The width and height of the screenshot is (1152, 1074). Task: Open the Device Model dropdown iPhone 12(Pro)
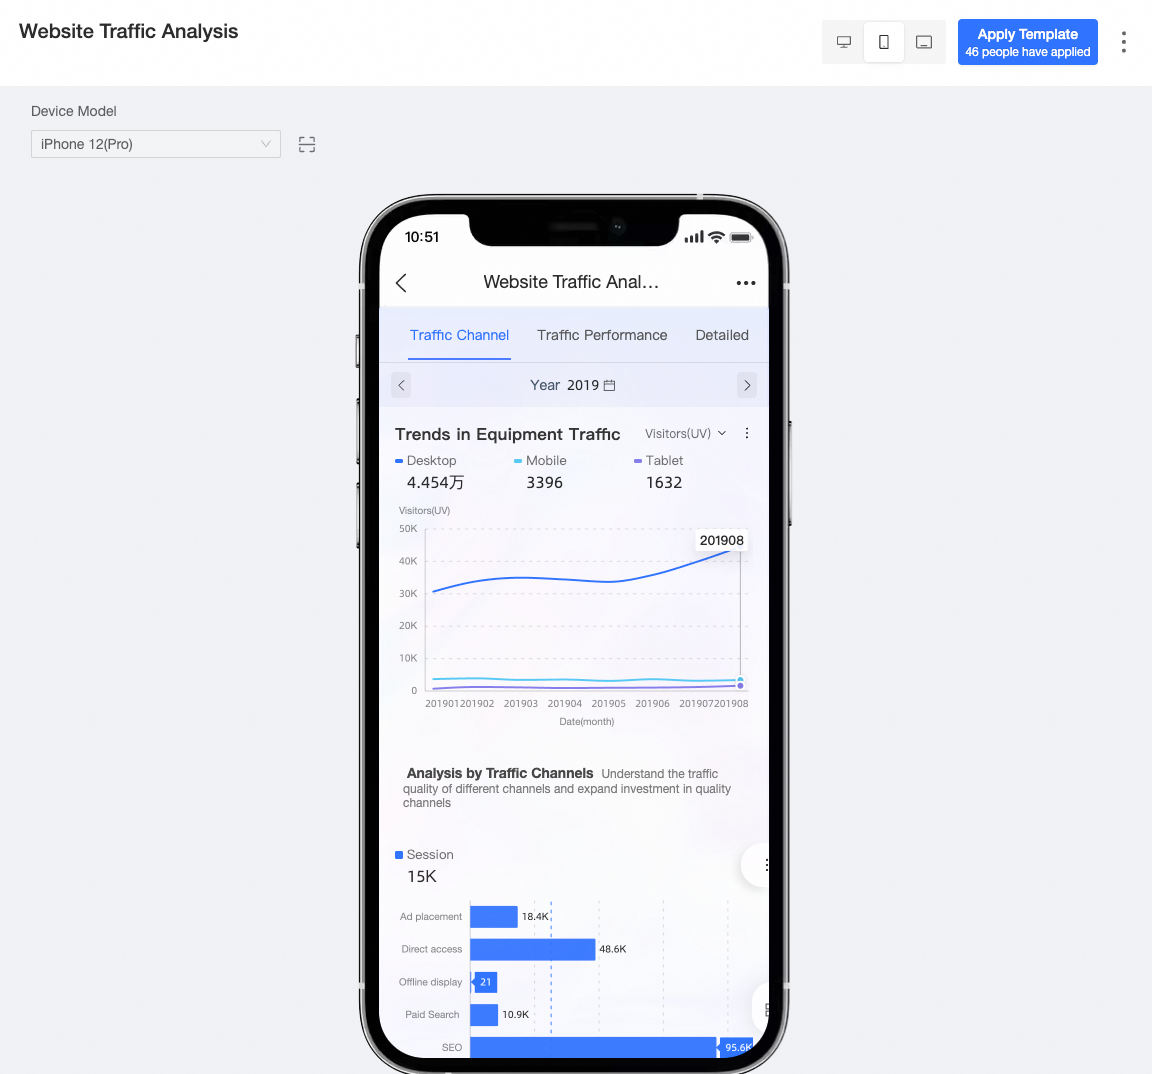click(156, 144)
